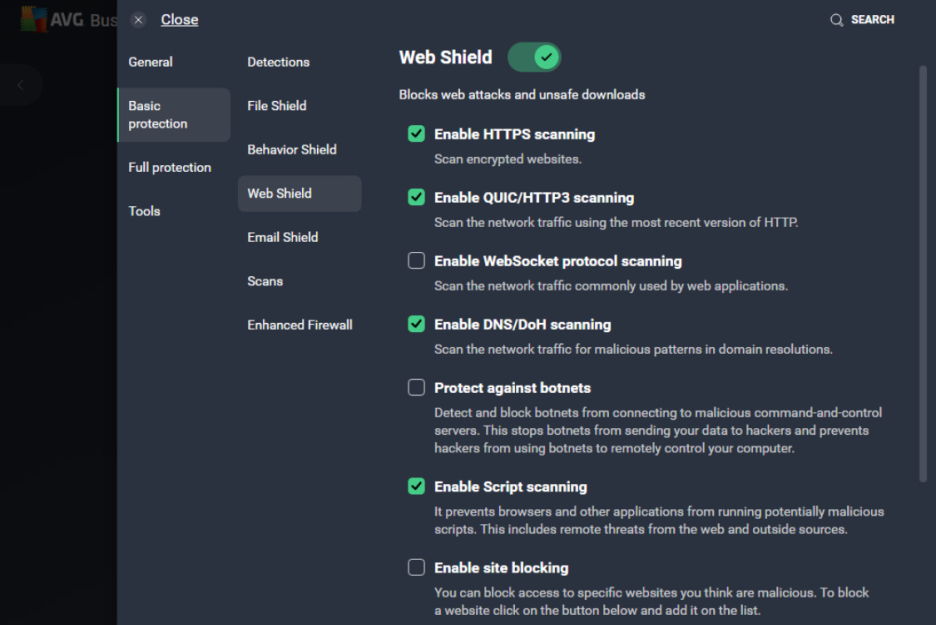Click the X icon next to Close
The image size is (936, 625).
[x=137, y=18]
